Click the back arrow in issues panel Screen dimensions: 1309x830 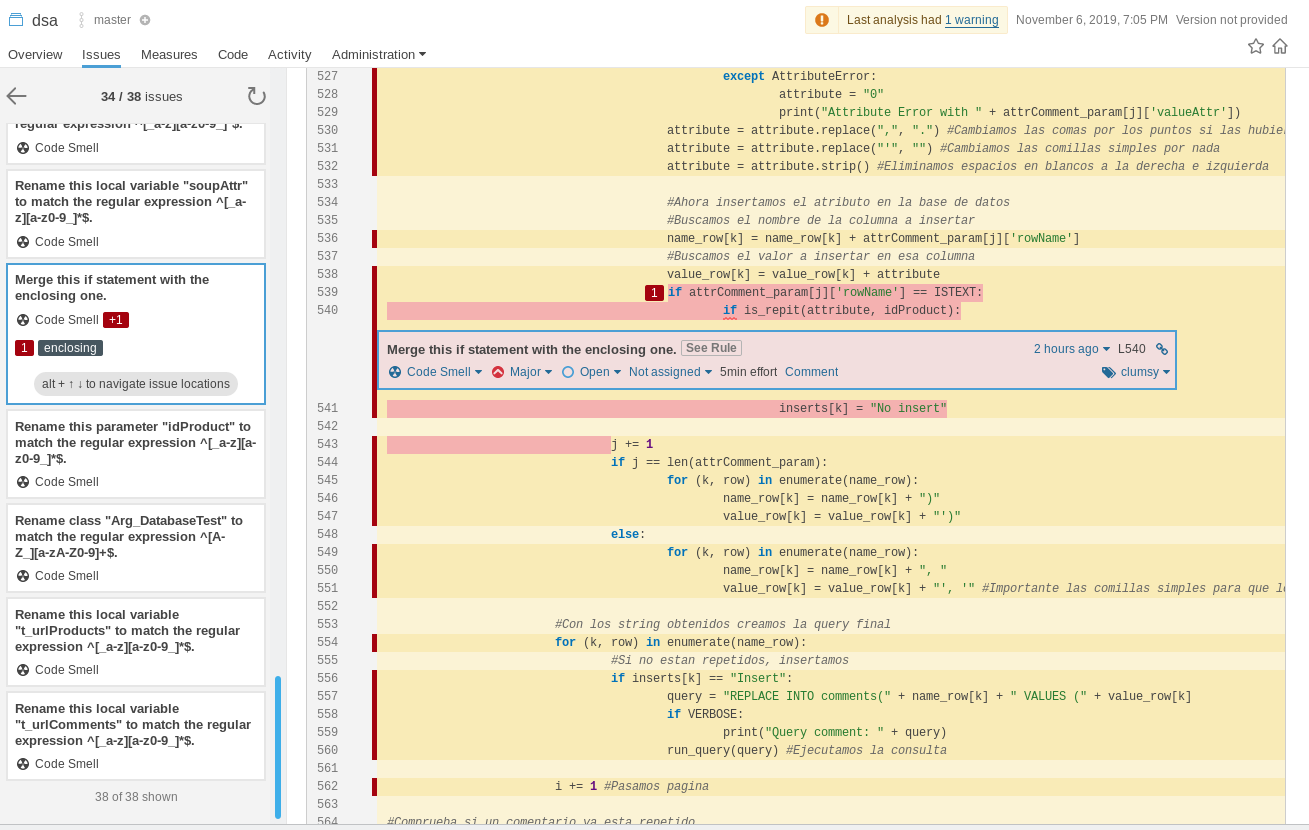pos(17,96)
